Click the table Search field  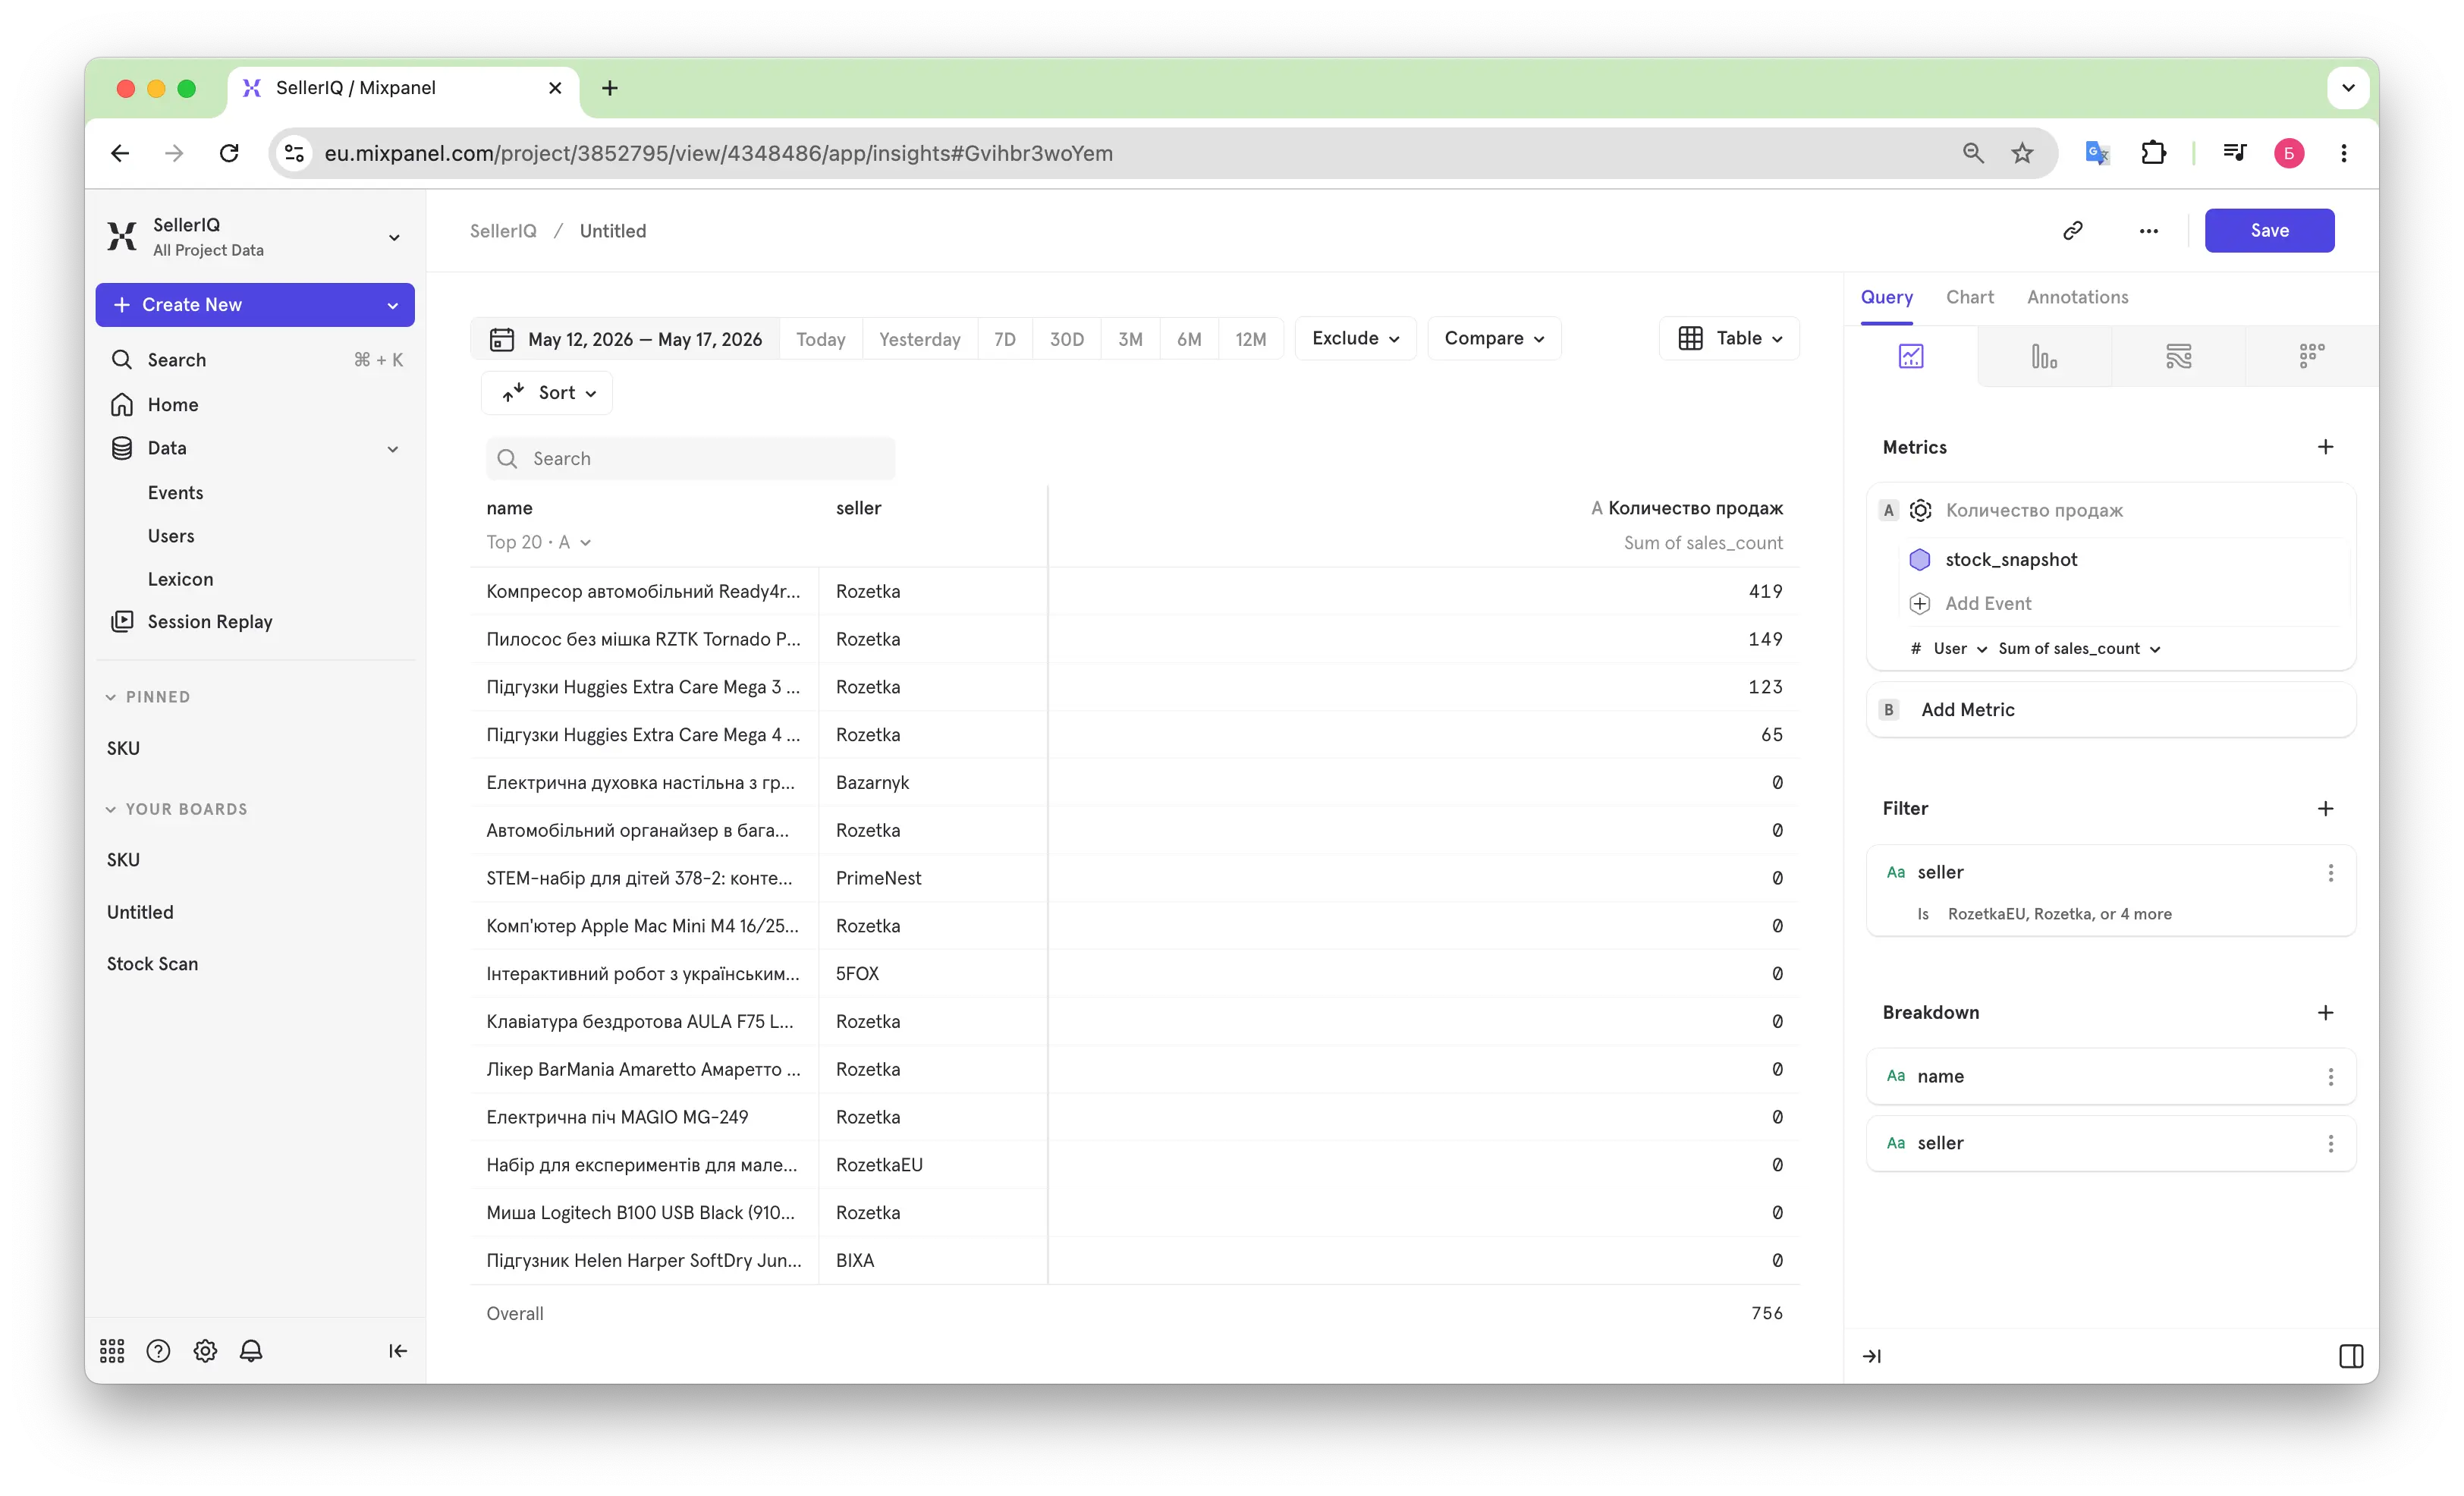690,458
